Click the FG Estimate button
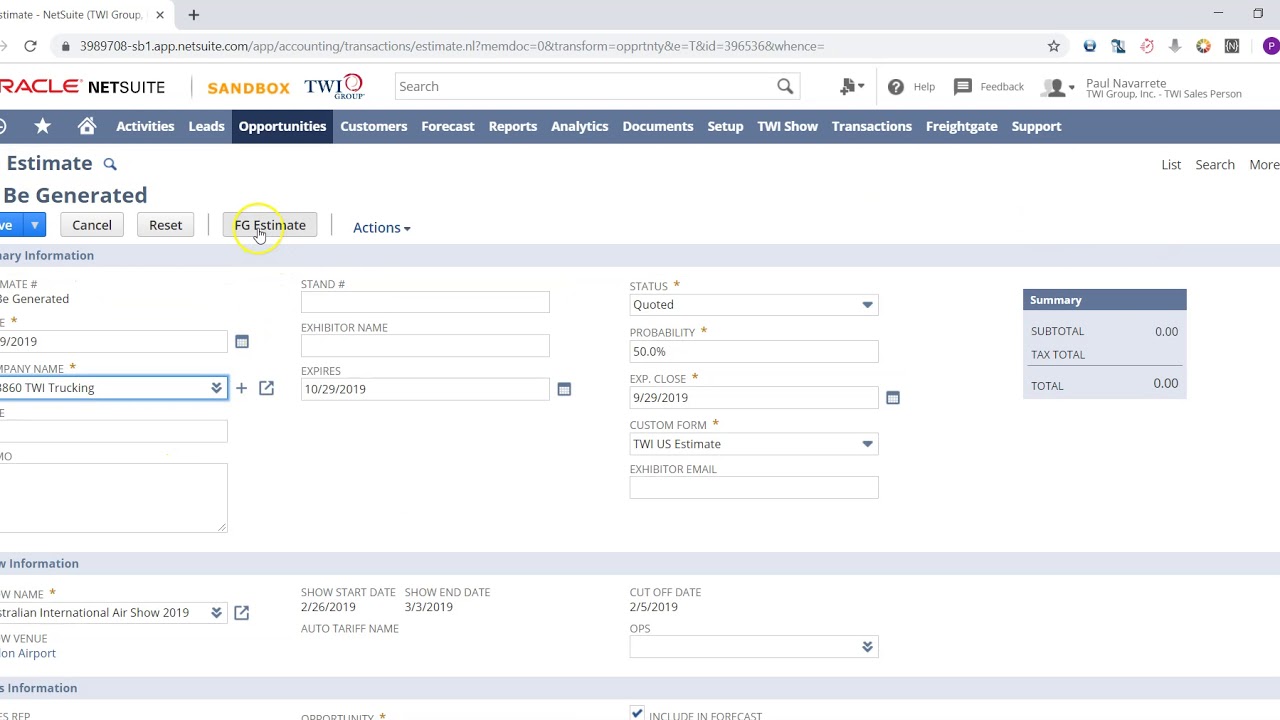The height and width of the screenshot is (720, 1280). pyautogui.click(x=270, y=225)
